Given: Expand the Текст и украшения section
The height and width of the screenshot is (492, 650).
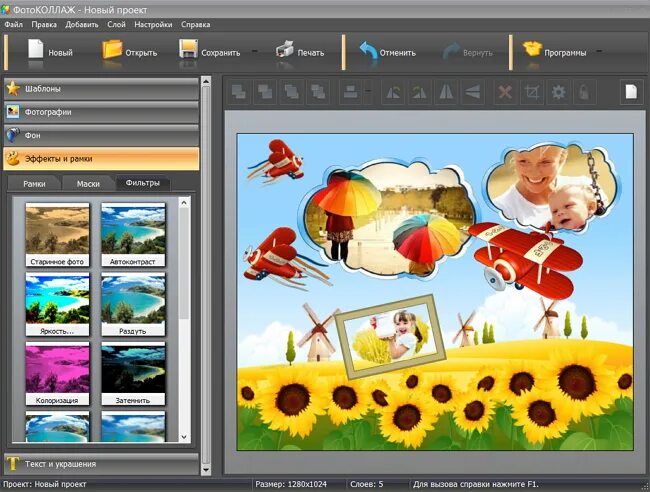Looking at the screenshot, I should pos(101,464).
